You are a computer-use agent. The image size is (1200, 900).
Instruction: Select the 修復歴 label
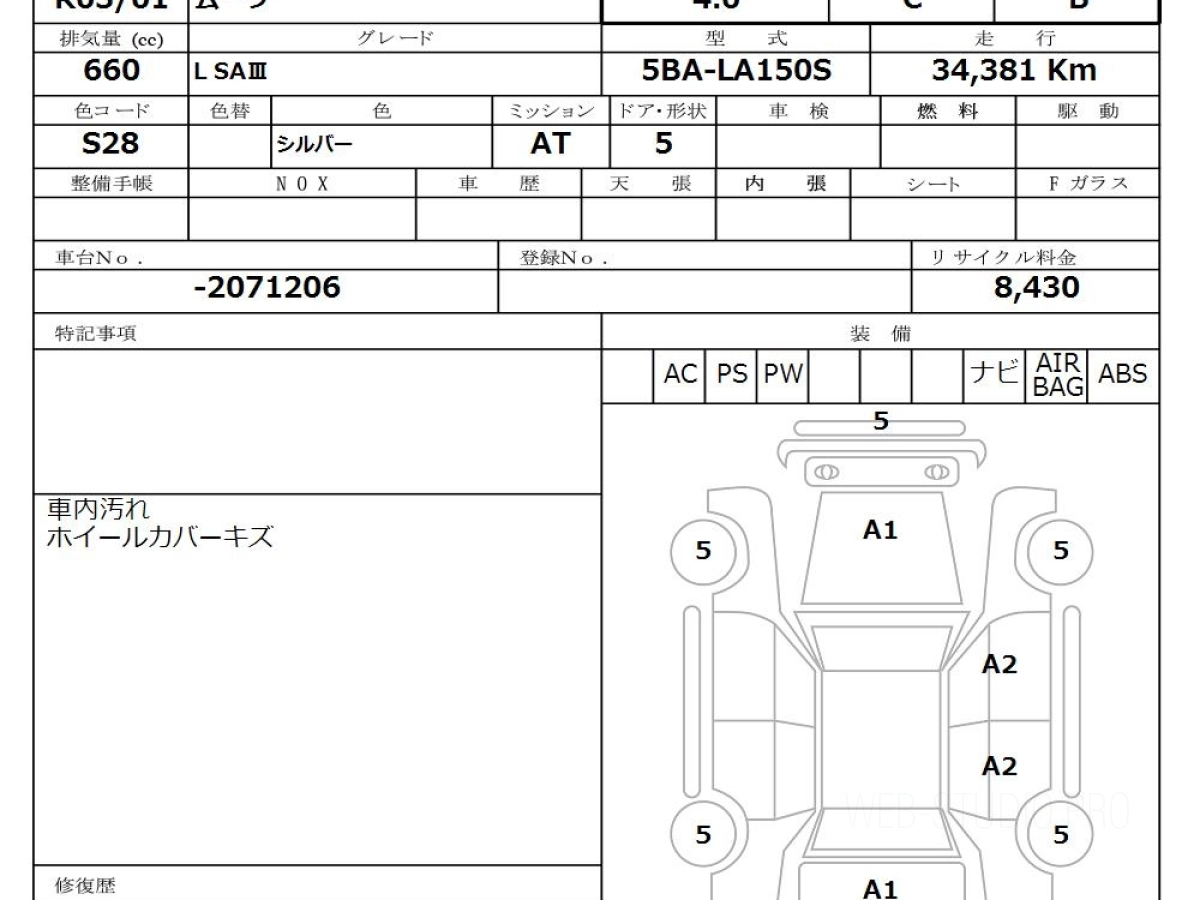(86, 885)
